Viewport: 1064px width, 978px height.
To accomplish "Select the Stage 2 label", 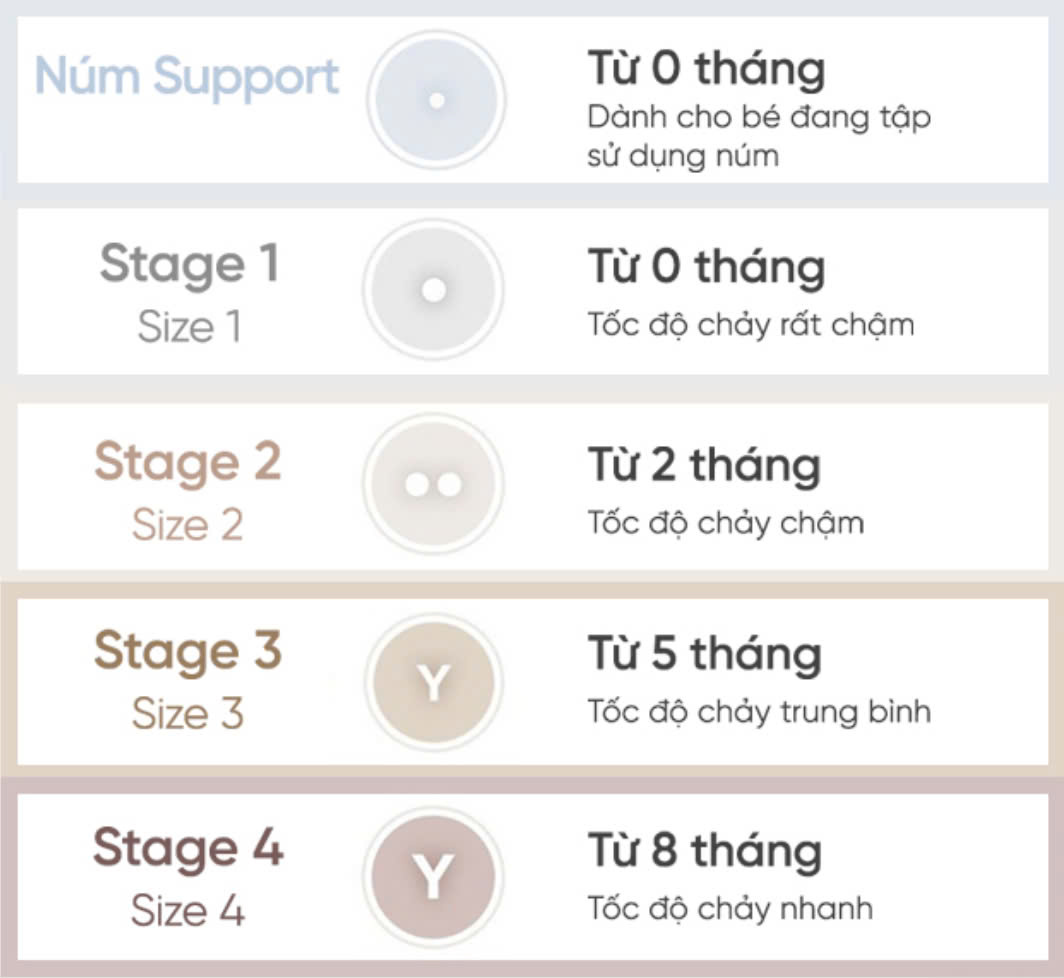I will 188,463.
